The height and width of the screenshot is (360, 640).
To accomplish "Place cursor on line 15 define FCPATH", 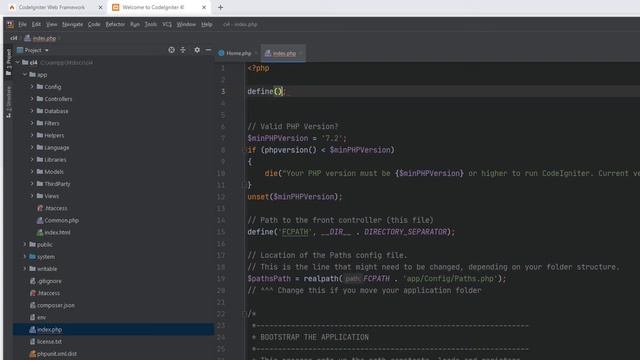I will (x=351, y=232).
